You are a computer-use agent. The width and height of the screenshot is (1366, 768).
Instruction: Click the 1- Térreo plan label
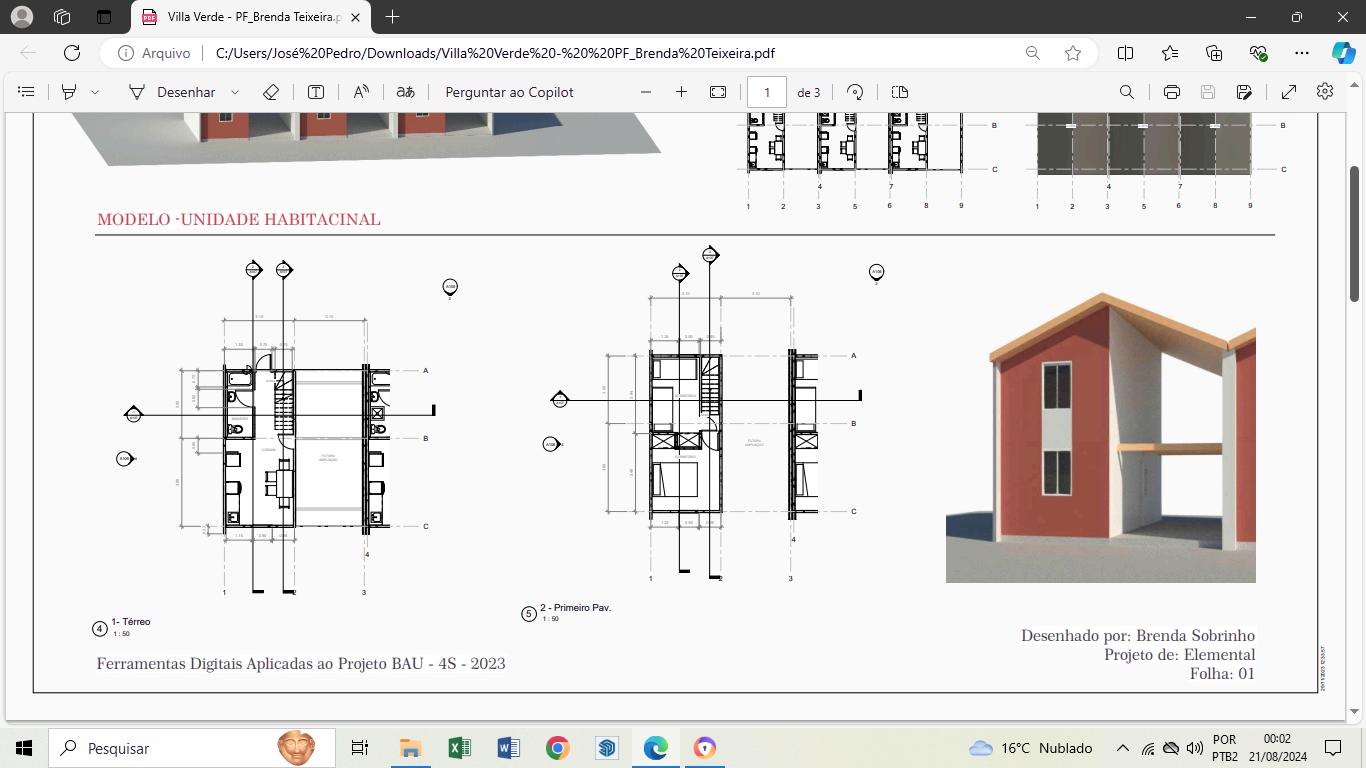131,622
